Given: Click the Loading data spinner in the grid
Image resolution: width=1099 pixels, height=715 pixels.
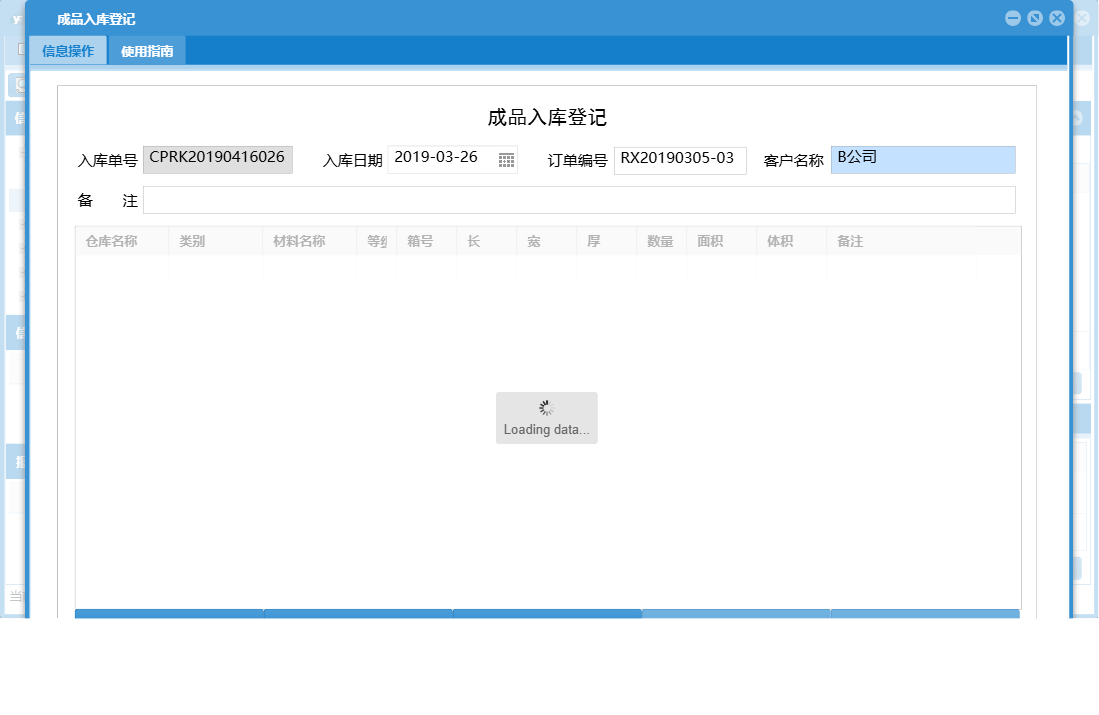Looking at the screenshot, I should click(546, 417).
